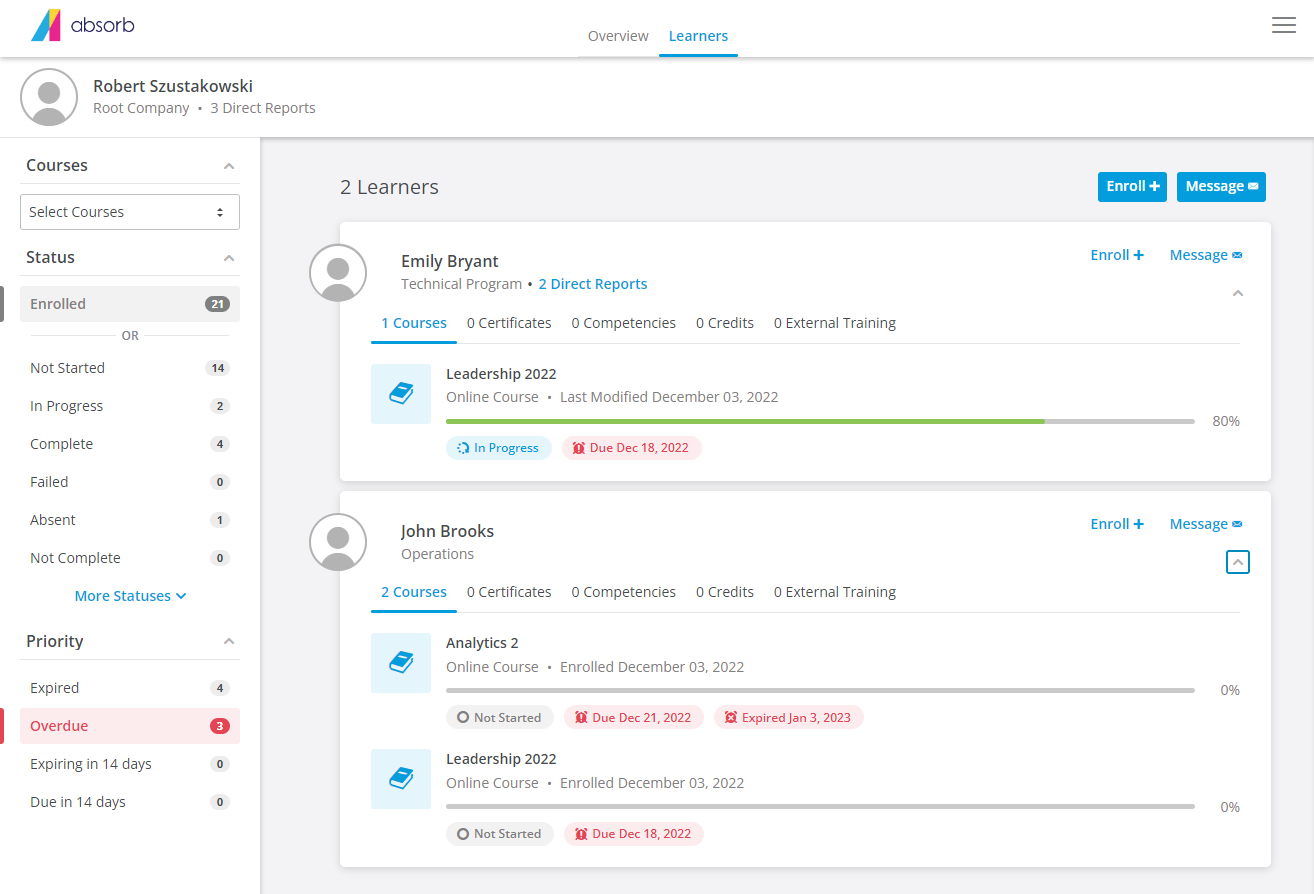
Task: Click John Brooks' avatar
Action: pos(338,542)
